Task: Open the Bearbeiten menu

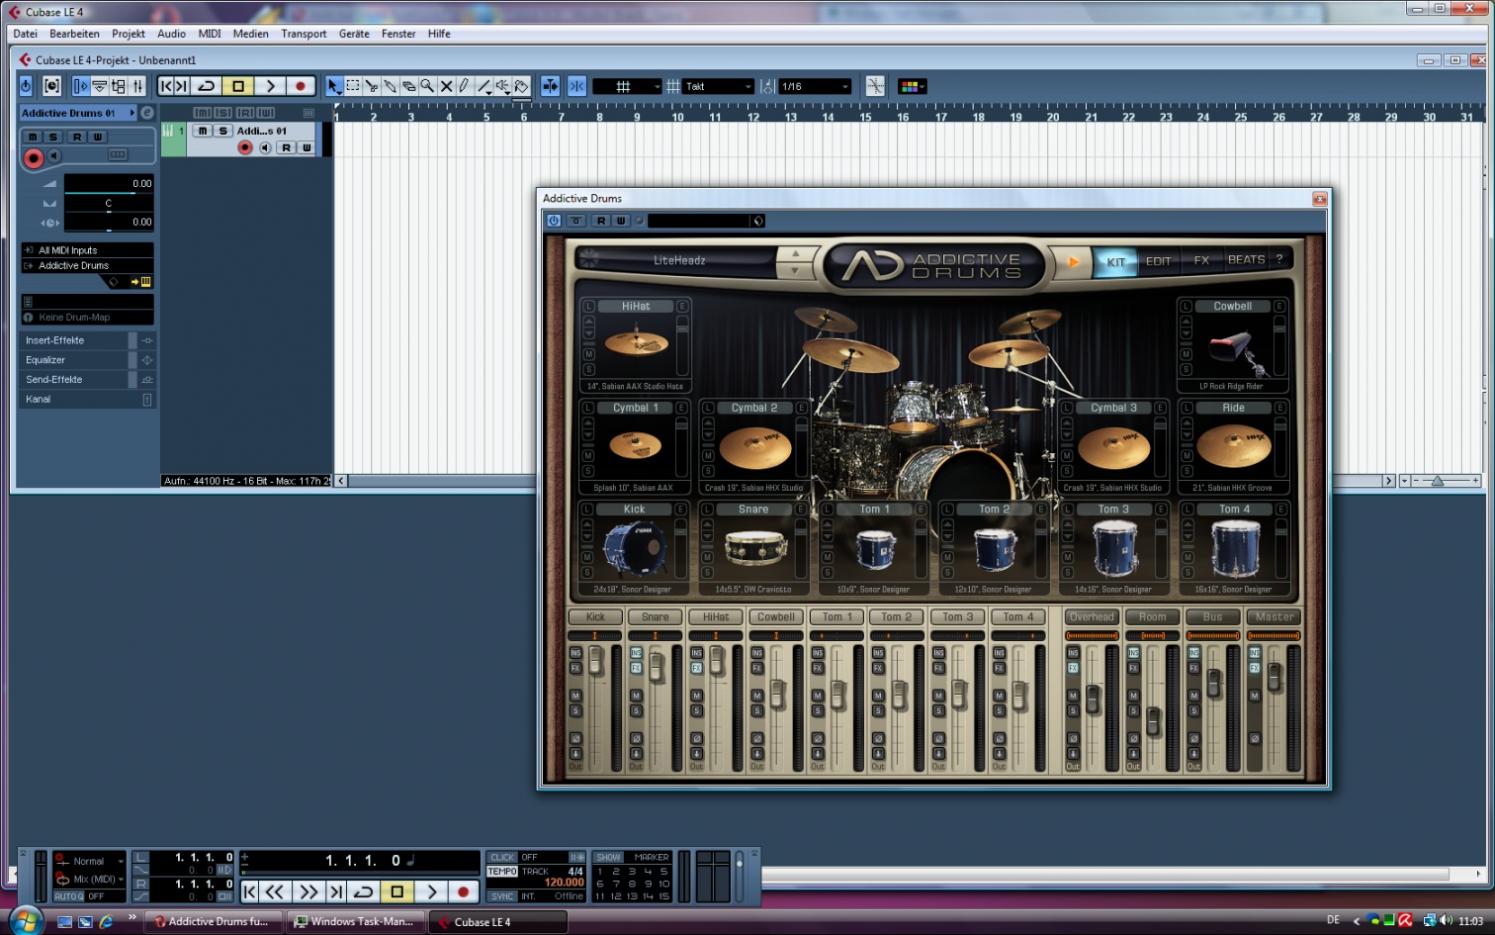Action: pos(75,33)
